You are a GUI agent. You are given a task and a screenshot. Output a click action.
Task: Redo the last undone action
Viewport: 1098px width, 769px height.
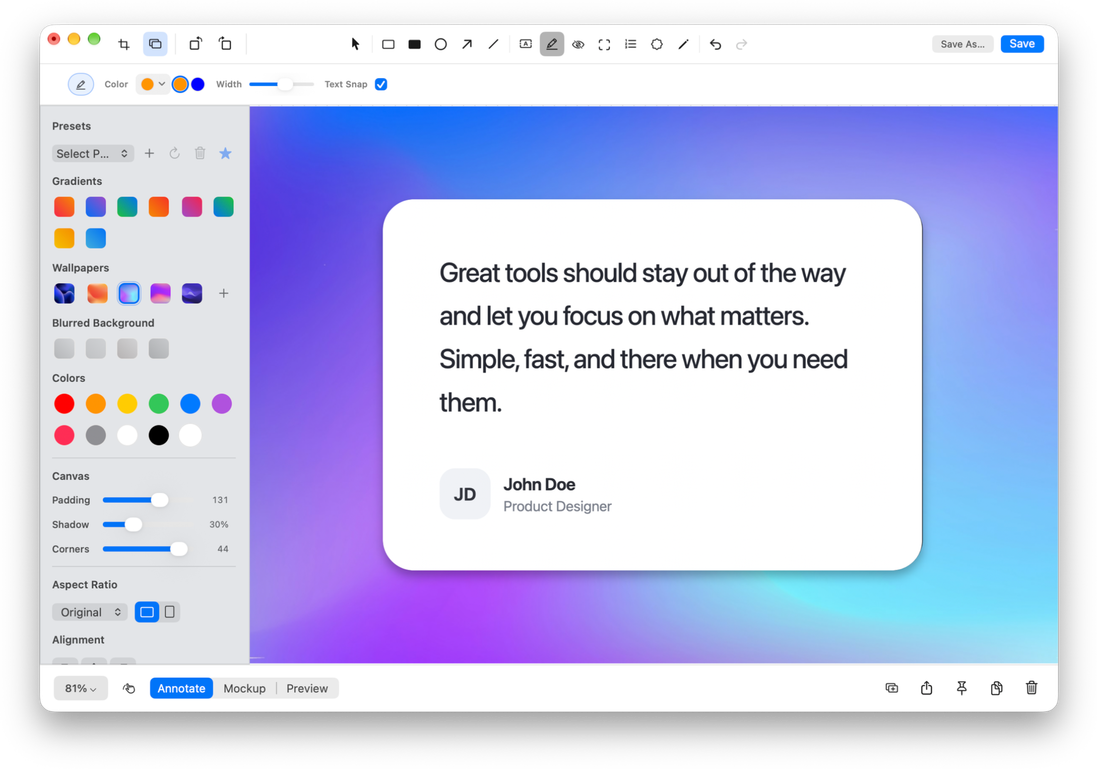[742, 44]
